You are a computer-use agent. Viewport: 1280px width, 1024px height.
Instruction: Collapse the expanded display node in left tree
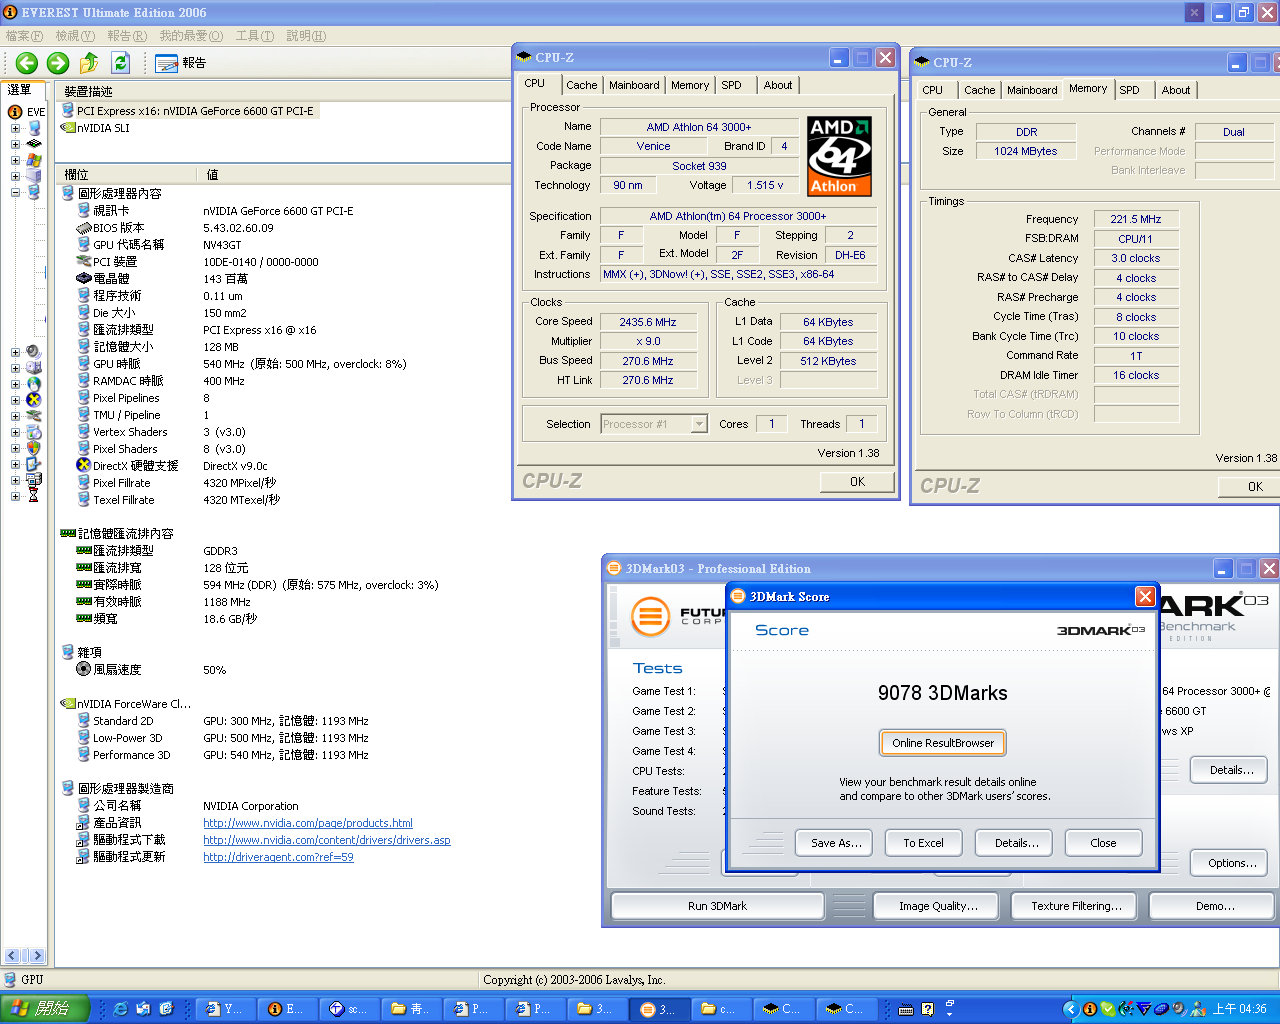[x=15, y=192]
